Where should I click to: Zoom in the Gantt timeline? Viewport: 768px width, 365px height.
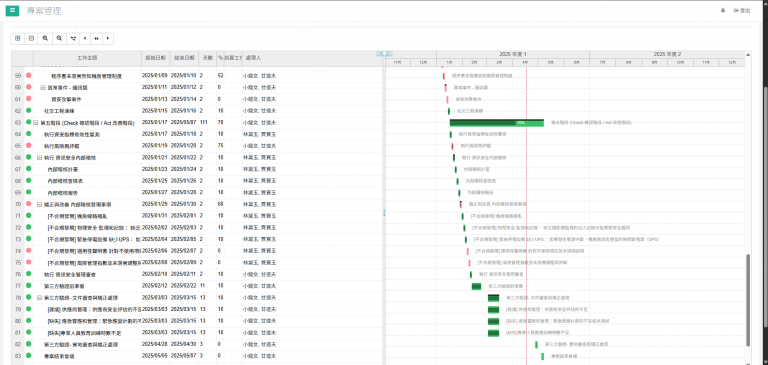tap(45, 38)
